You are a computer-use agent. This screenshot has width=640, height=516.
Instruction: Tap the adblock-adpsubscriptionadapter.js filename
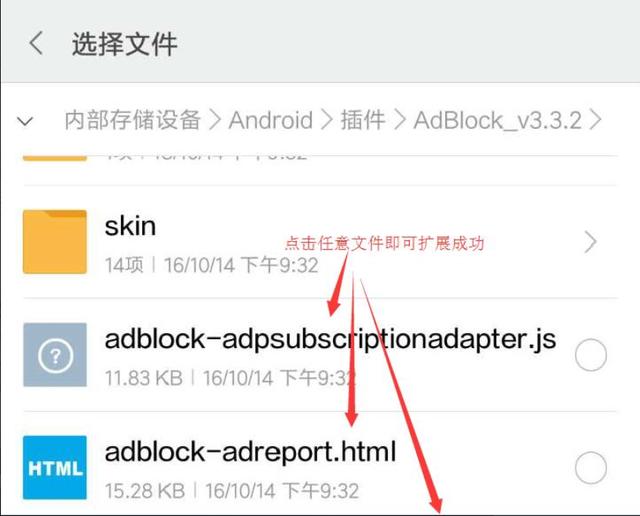click(330, 340)
